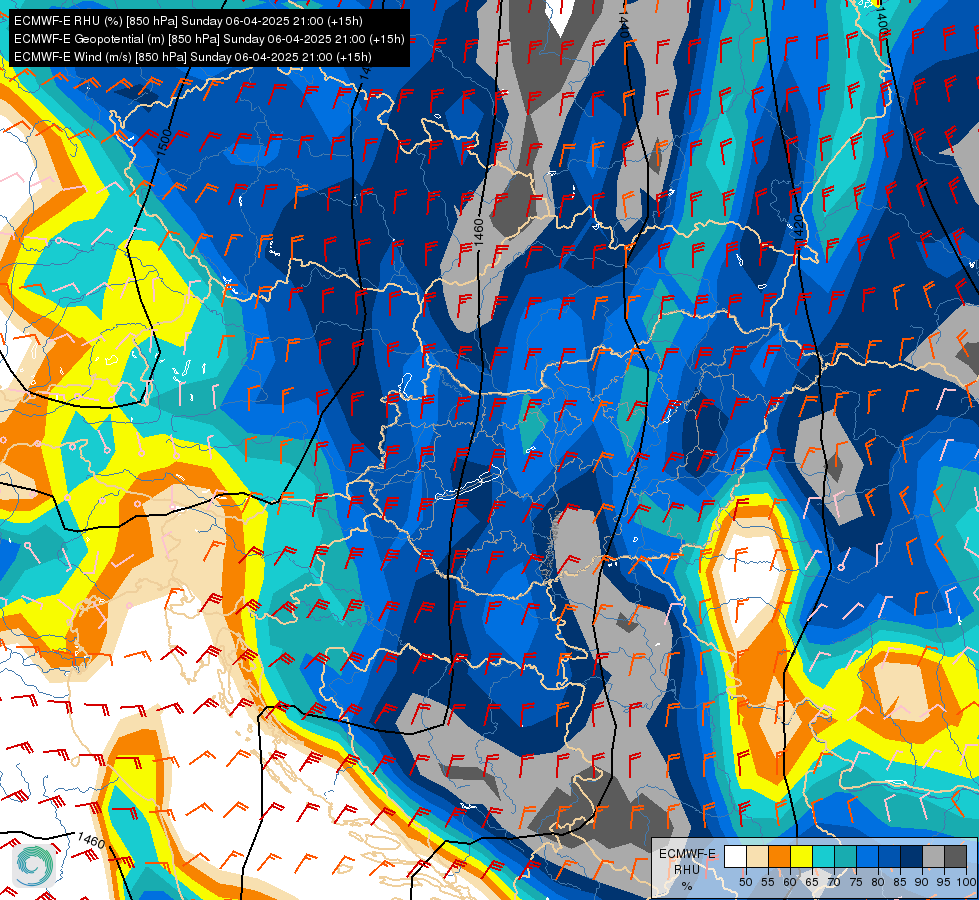
Task: Pick the orange legend swatch between 55 and 60
Action: [779, 856]
